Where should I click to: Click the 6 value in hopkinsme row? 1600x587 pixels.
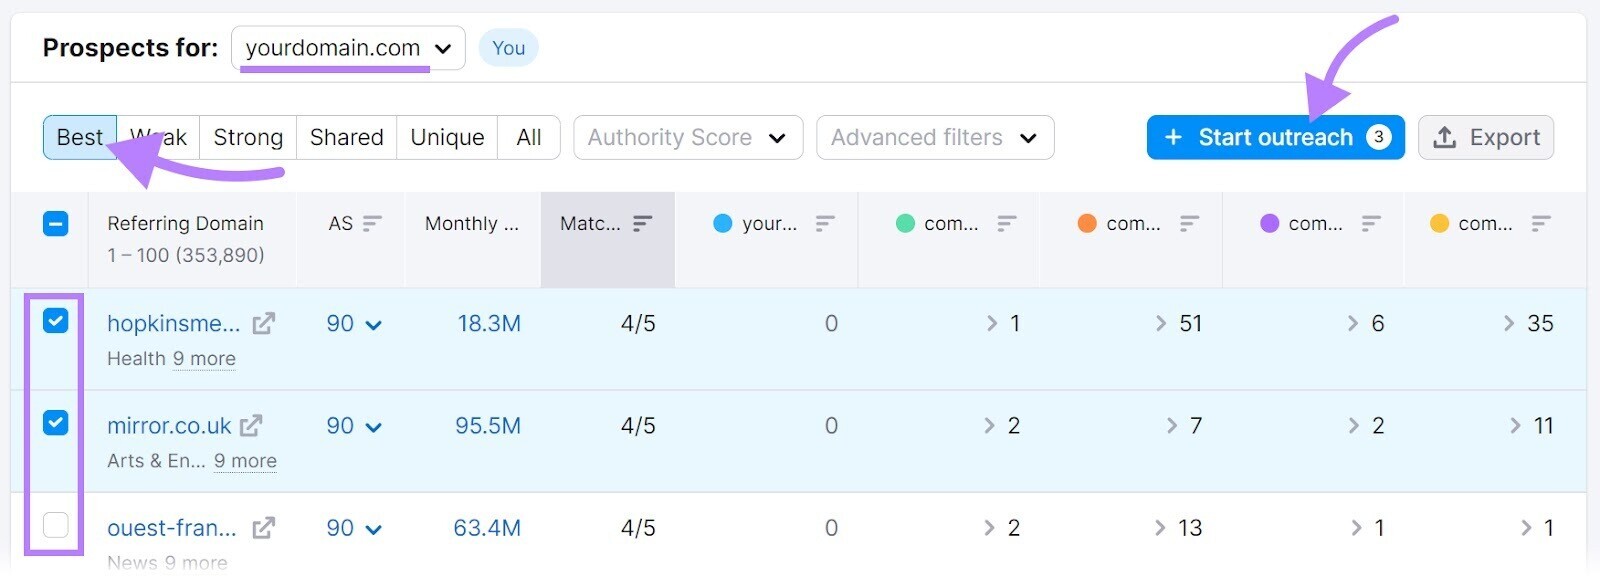coord(1378,324)
